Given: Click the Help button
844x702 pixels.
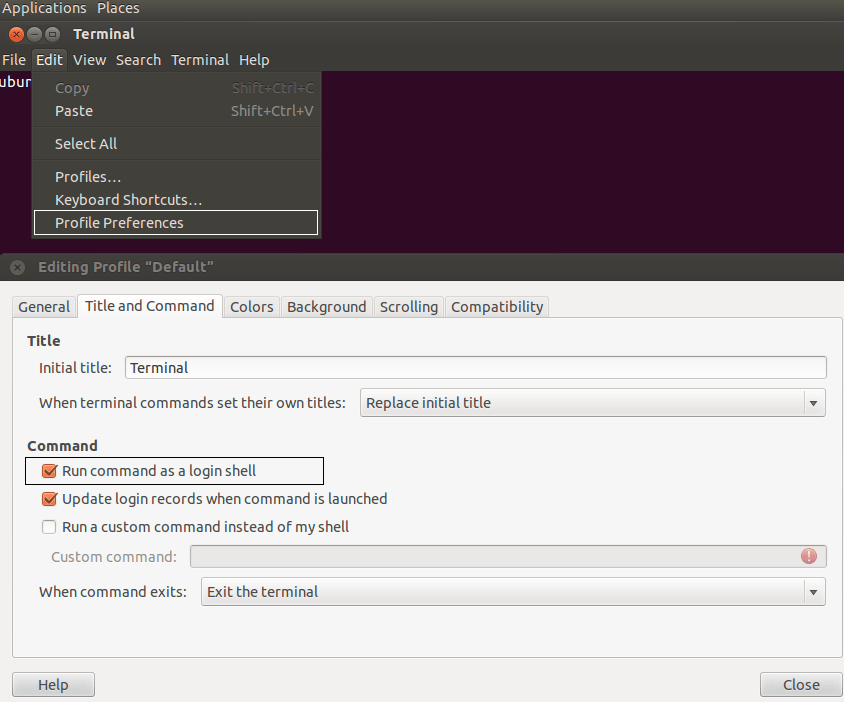Looking at the screenshot, I should point(53,684).
